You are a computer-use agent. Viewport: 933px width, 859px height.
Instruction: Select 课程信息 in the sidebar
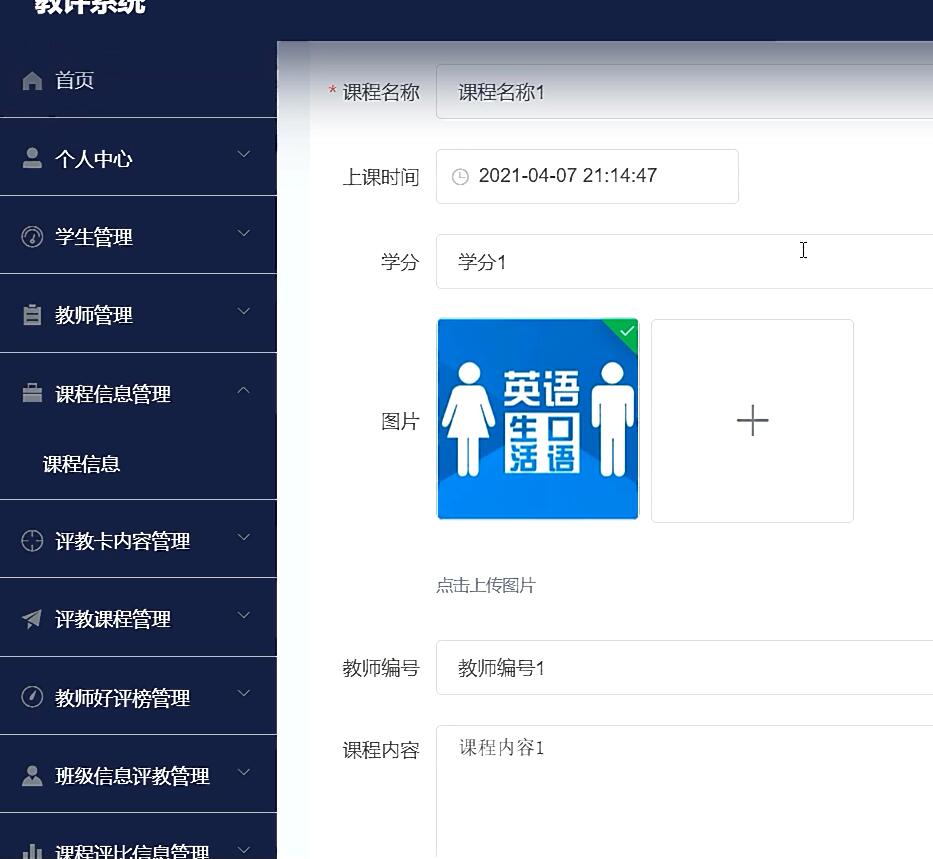click(x=81, y=464)
